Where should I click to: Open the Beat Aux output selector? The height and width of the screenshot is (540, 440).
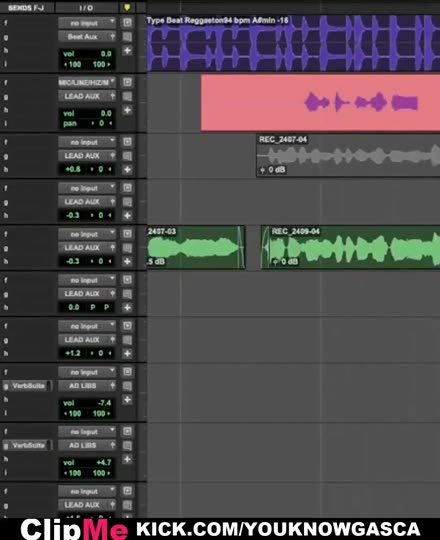pyautogui.click(x=87, y=37)
